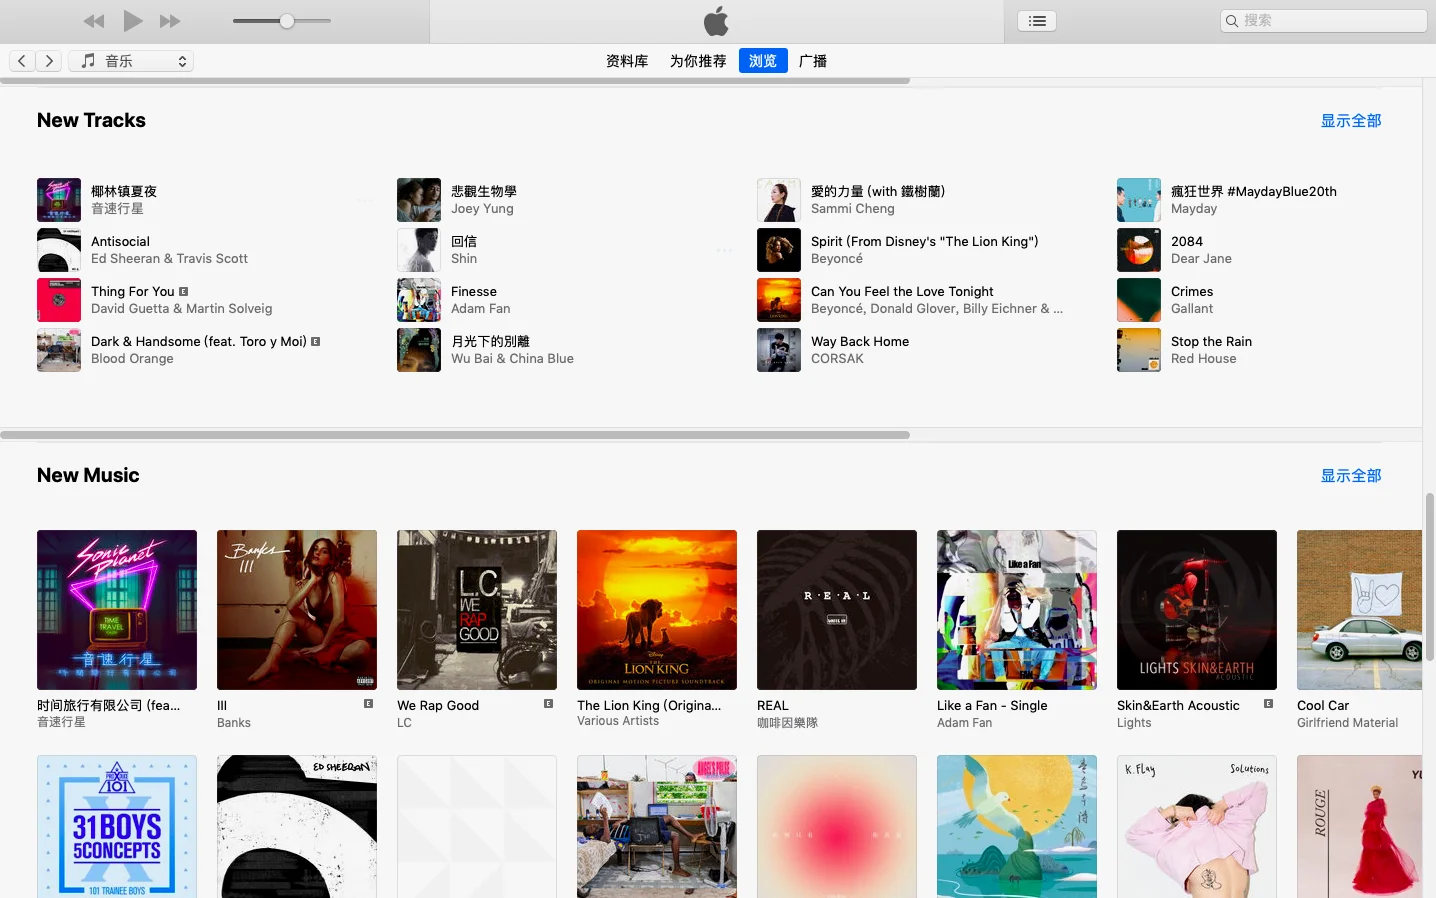Click the Way Back Home track artwork
This screenshot has height=898, width=1436.
coord(779,350)
